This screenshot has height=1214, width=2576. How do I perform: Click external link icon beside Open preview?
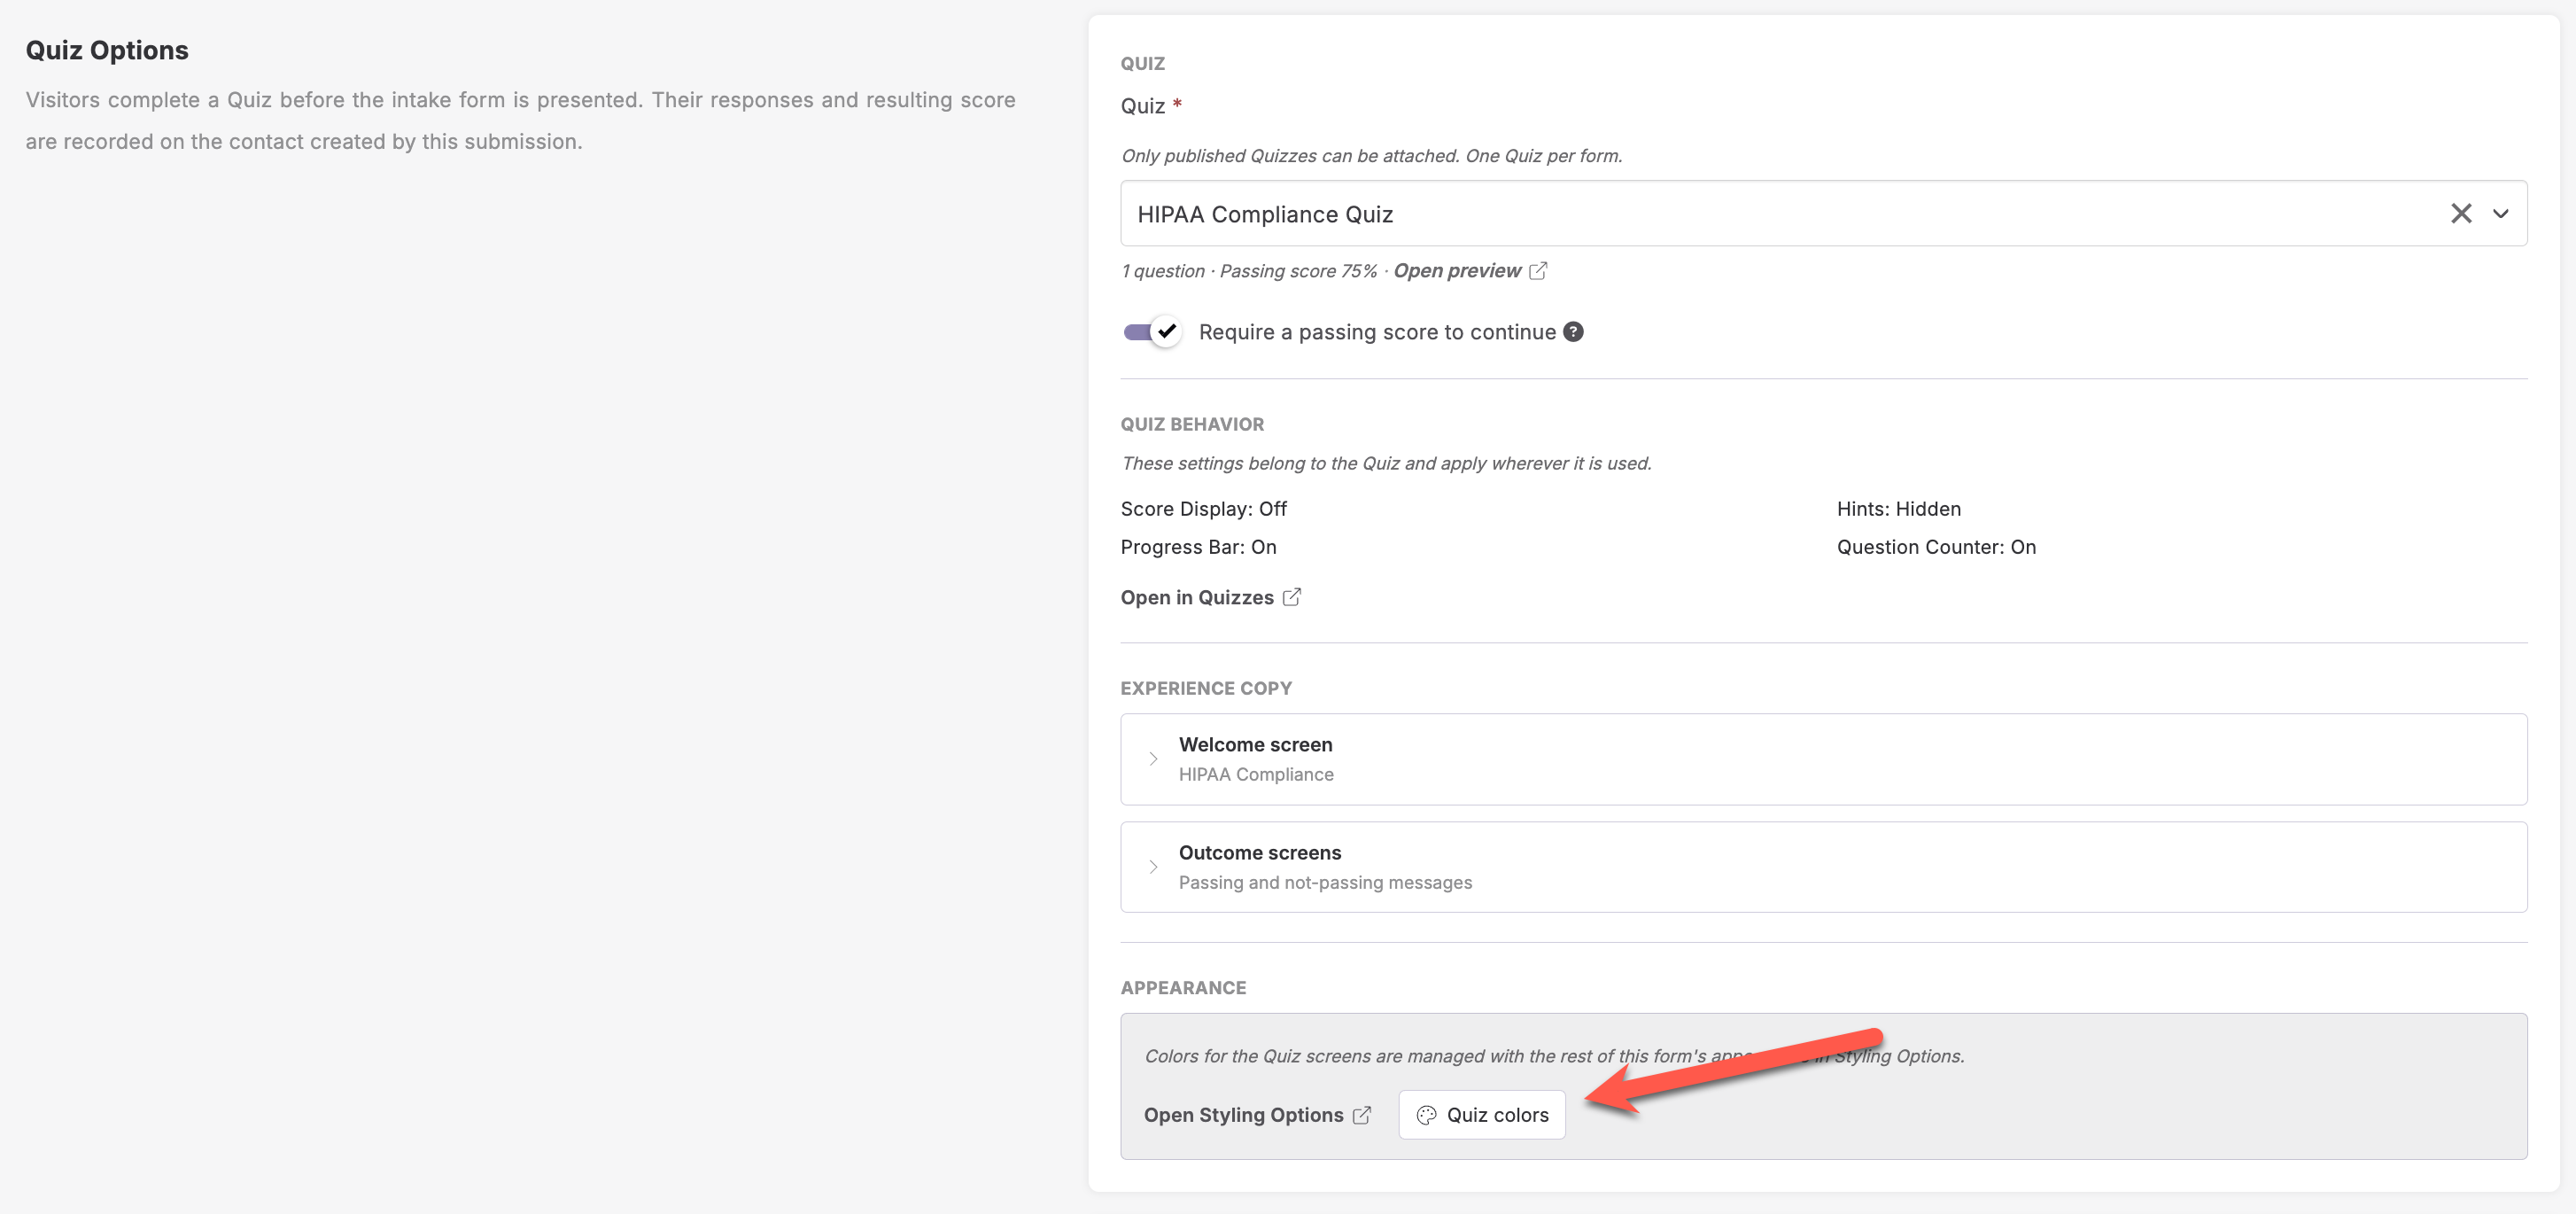tap(1538, 271)
